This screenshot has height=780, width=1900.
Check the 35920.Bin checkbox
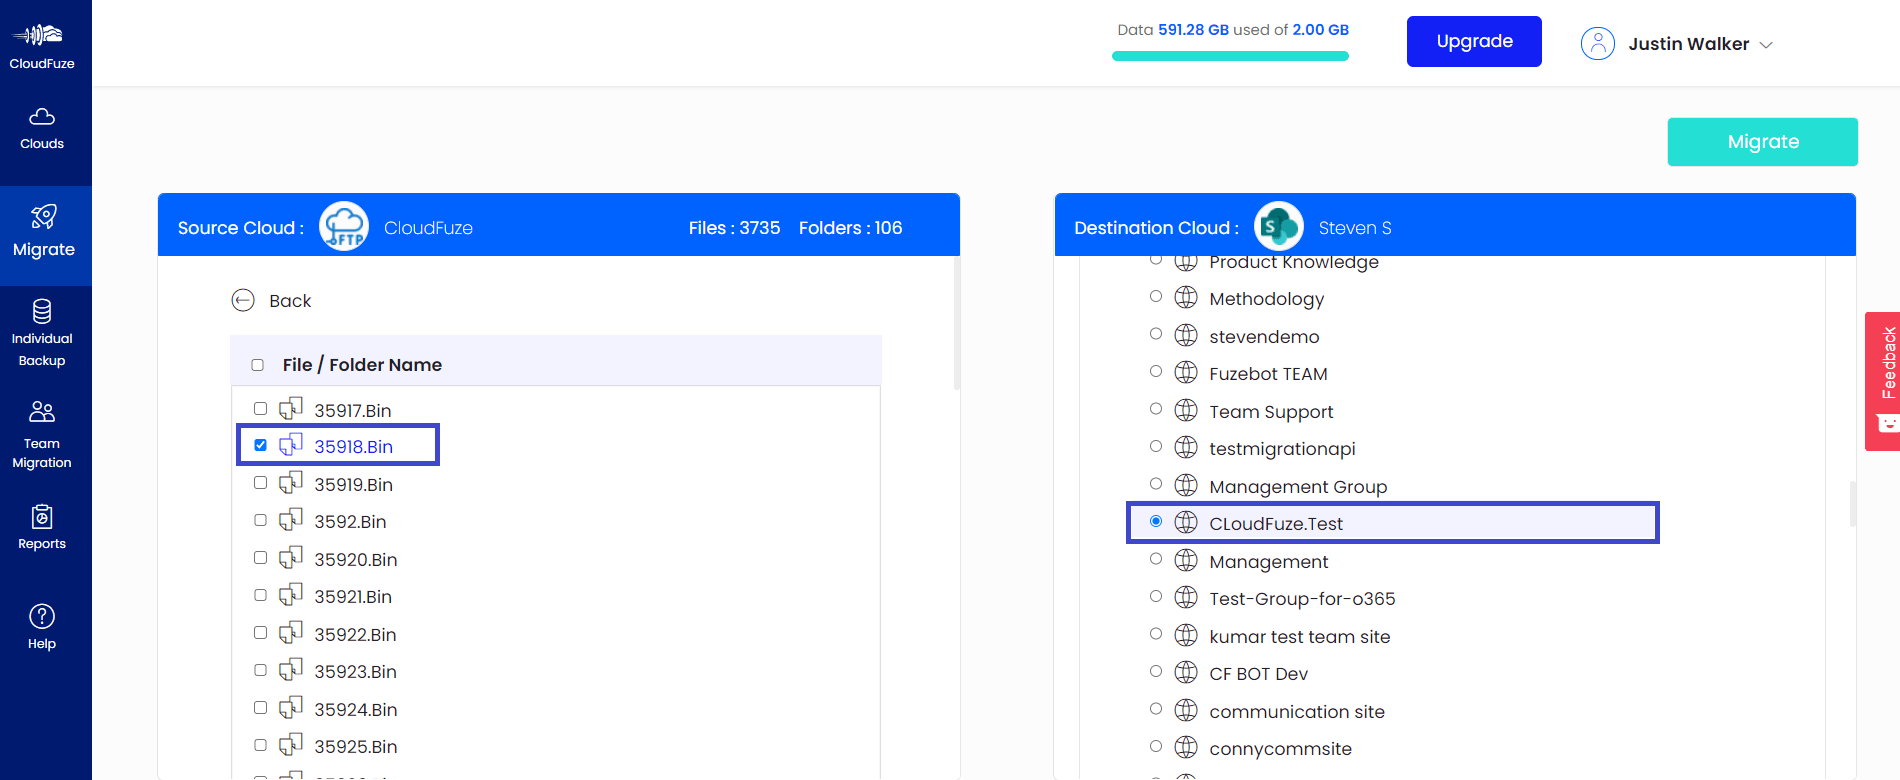(260, 558)
